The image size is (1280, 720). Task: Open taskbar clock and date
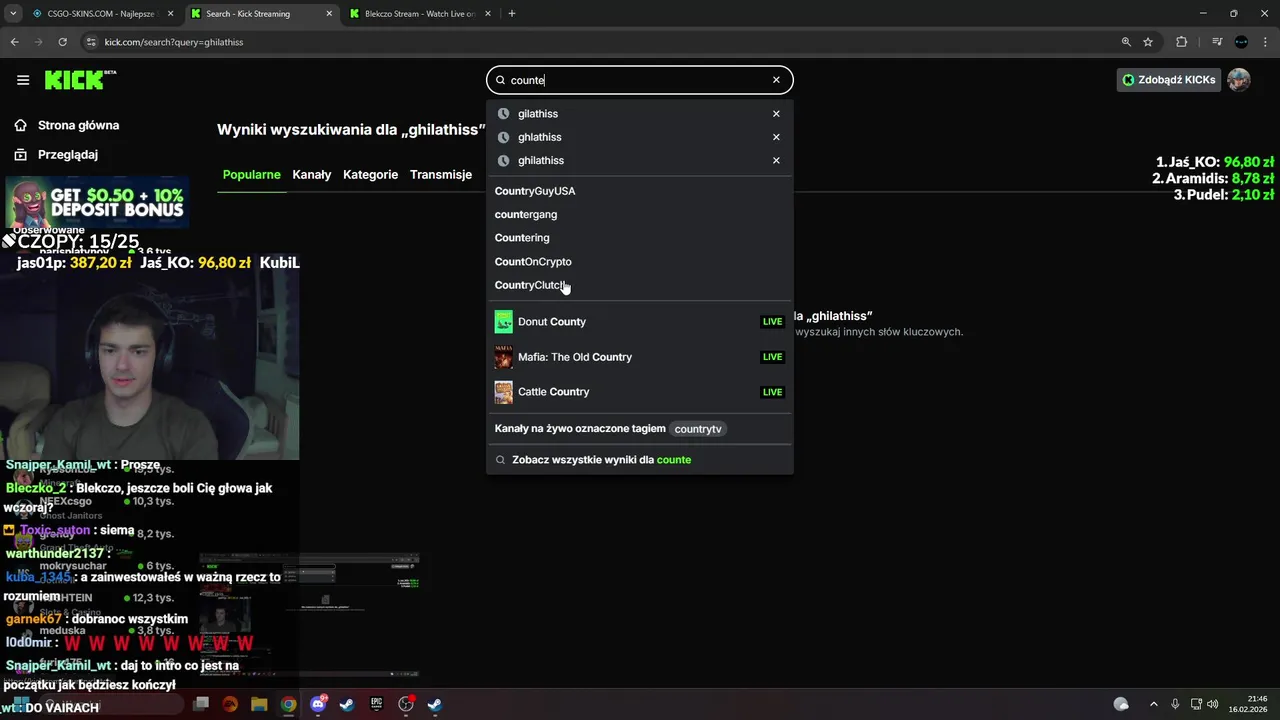point(1249,704)
